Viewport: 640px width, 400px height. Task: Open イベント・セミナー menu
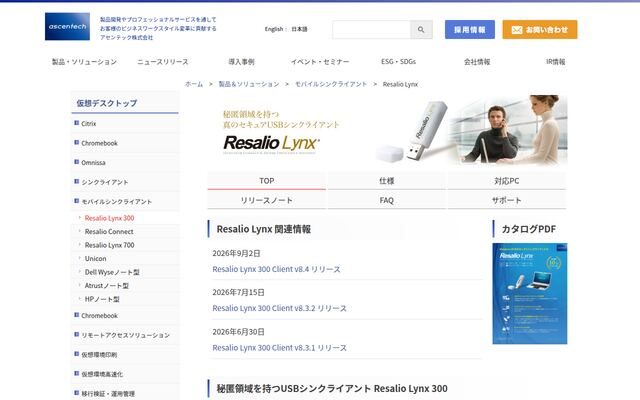320,62
